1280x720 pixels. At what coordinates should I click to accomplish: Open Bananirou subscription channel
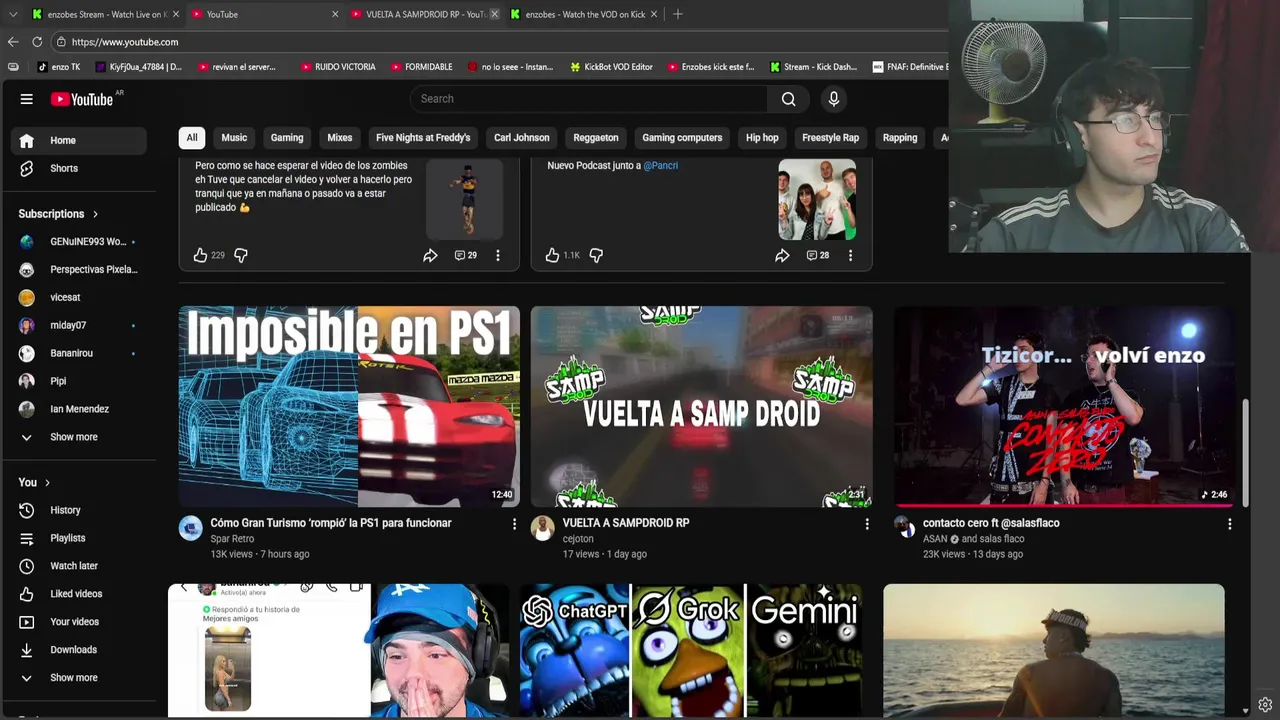pyautogui.click(x=78, y=353)
